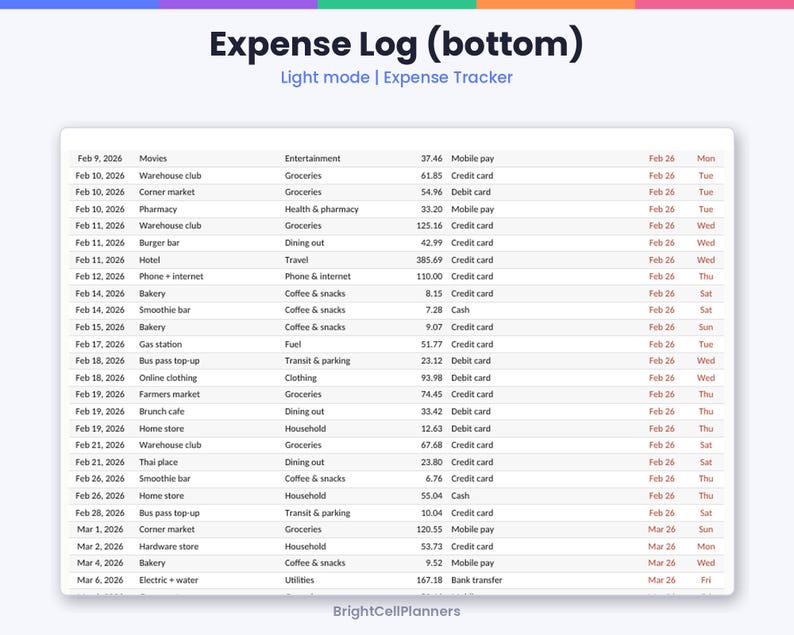794x635 pixels.
Task: Click the 8.15 amount cell
Action: tap(434, 293)
